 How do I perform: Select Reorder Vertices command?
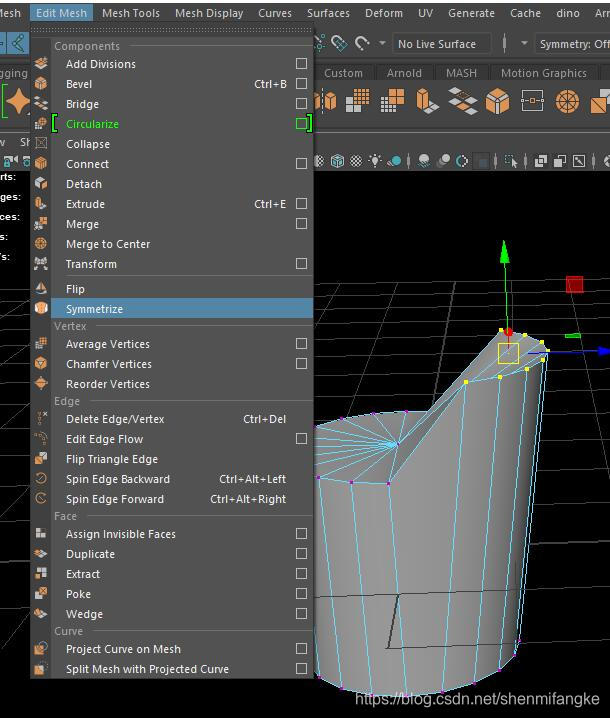coord(182,384)
